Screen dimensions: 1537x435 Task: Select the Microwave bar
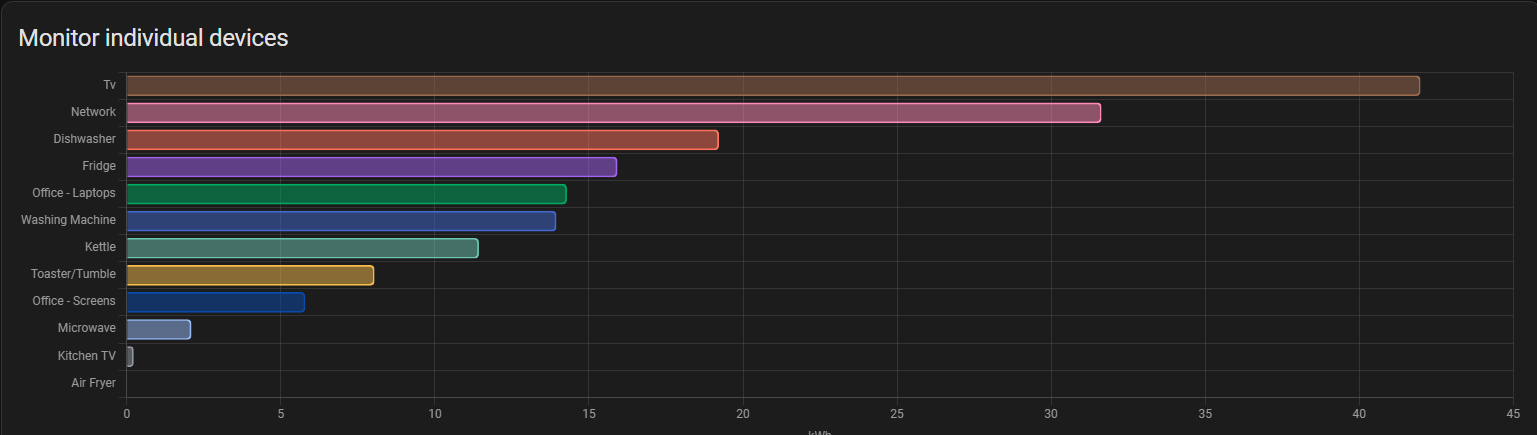(158, 329)
